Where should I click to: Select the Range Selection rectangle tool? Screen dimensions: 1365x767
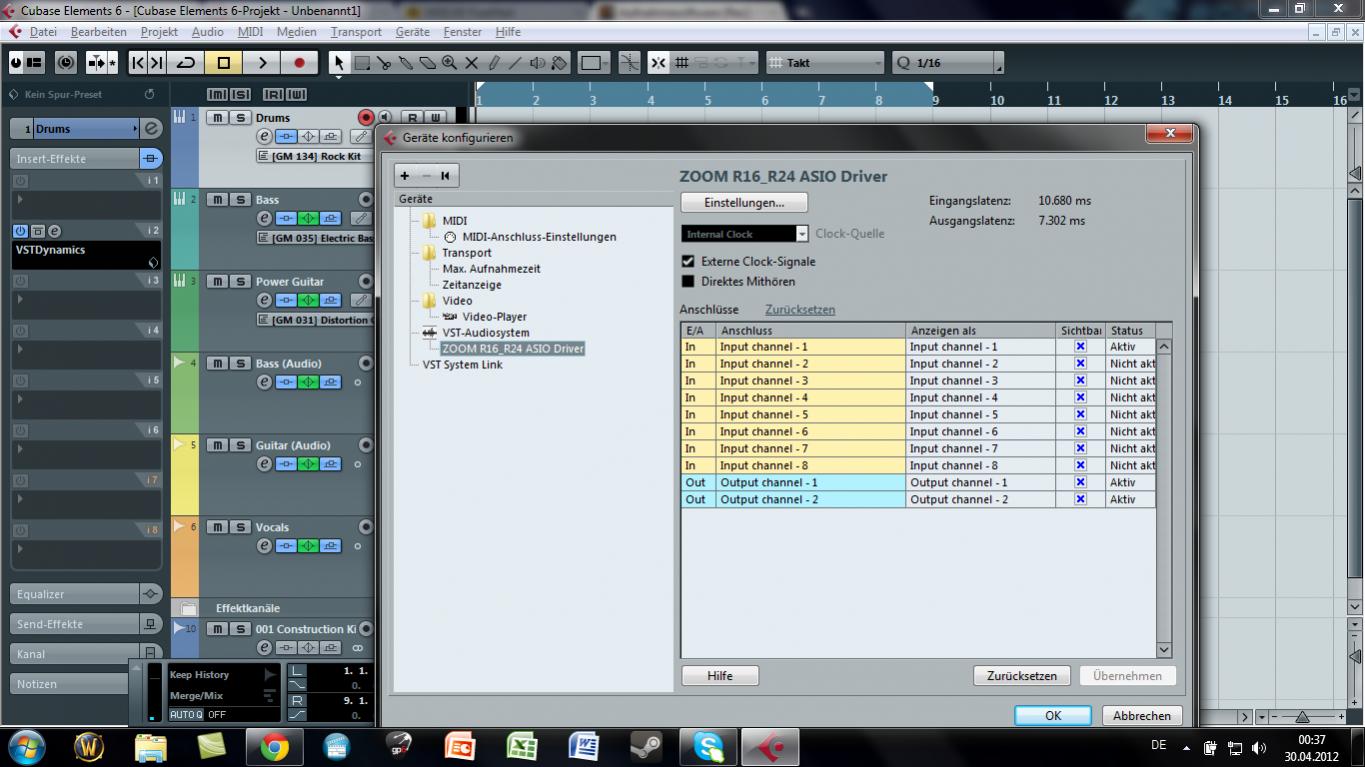[362, 63]
